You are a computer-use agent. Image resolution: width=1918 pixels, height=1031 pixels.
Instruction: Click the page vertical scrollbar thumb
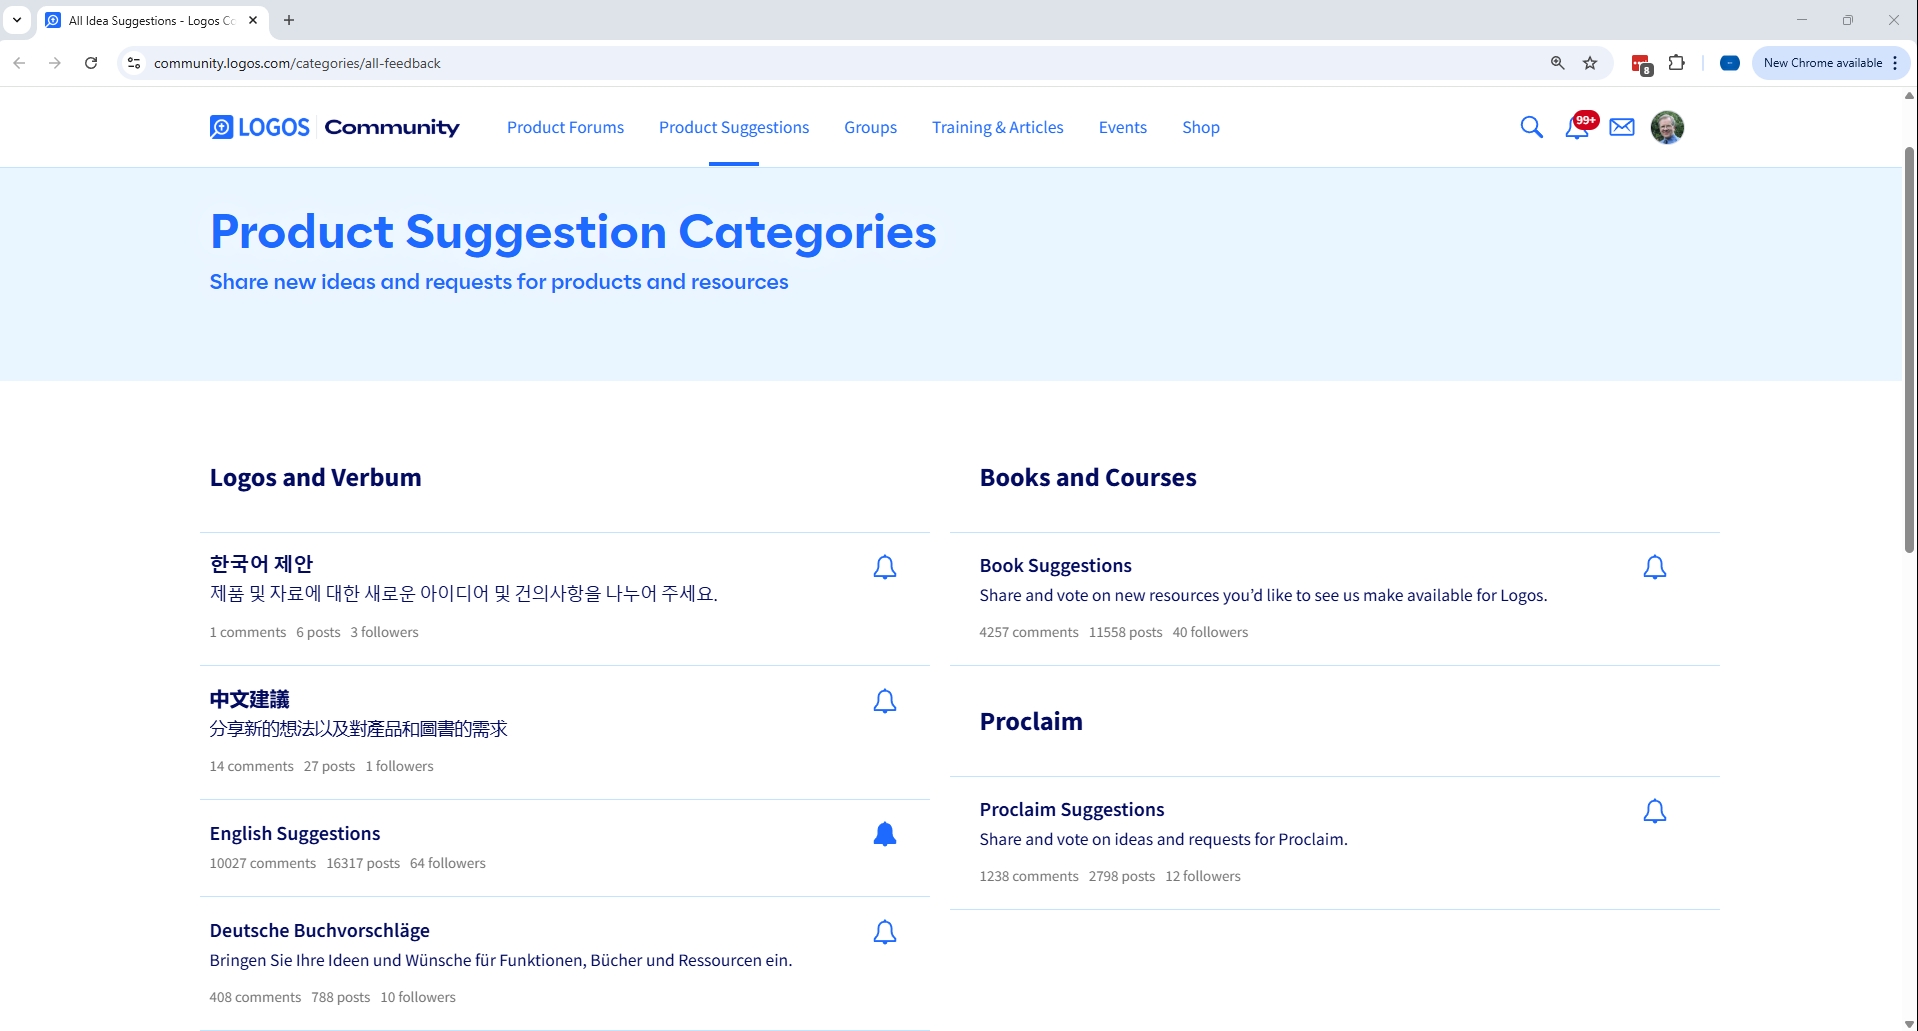(x=1909, y=349)
